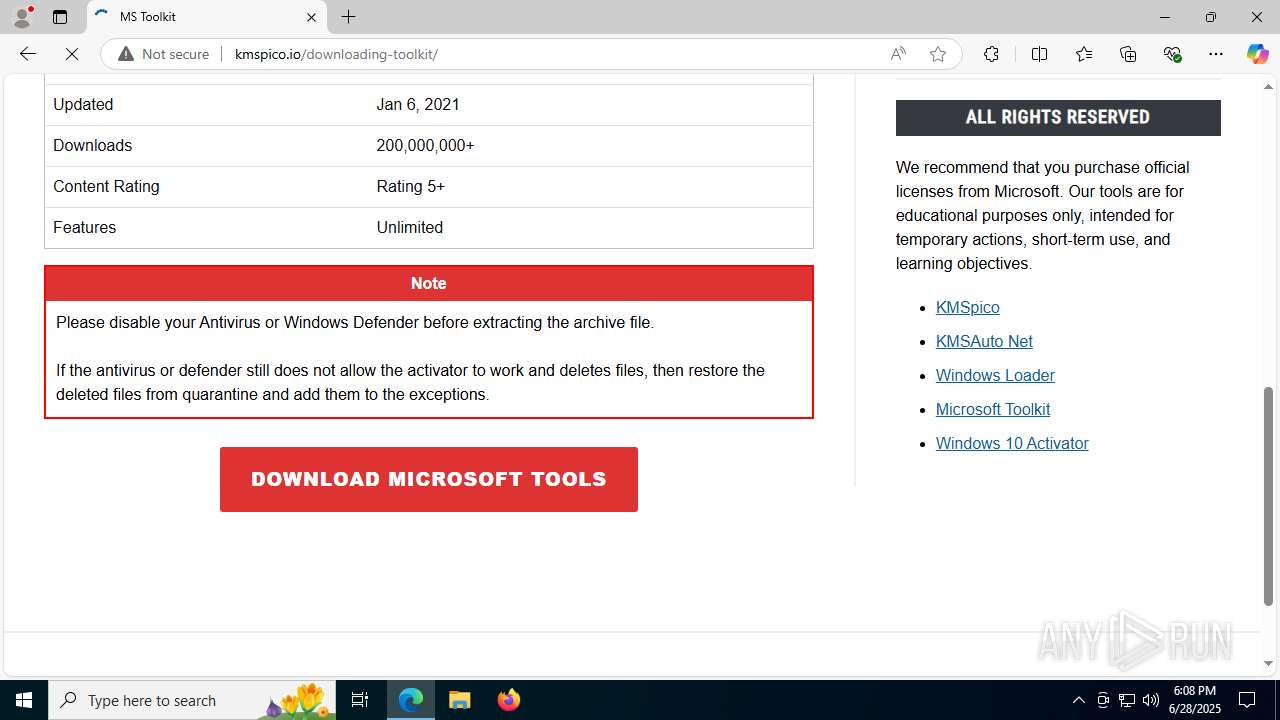Open the Windows Start menu
Screen dimensions: 1280x720
point(24,700)
